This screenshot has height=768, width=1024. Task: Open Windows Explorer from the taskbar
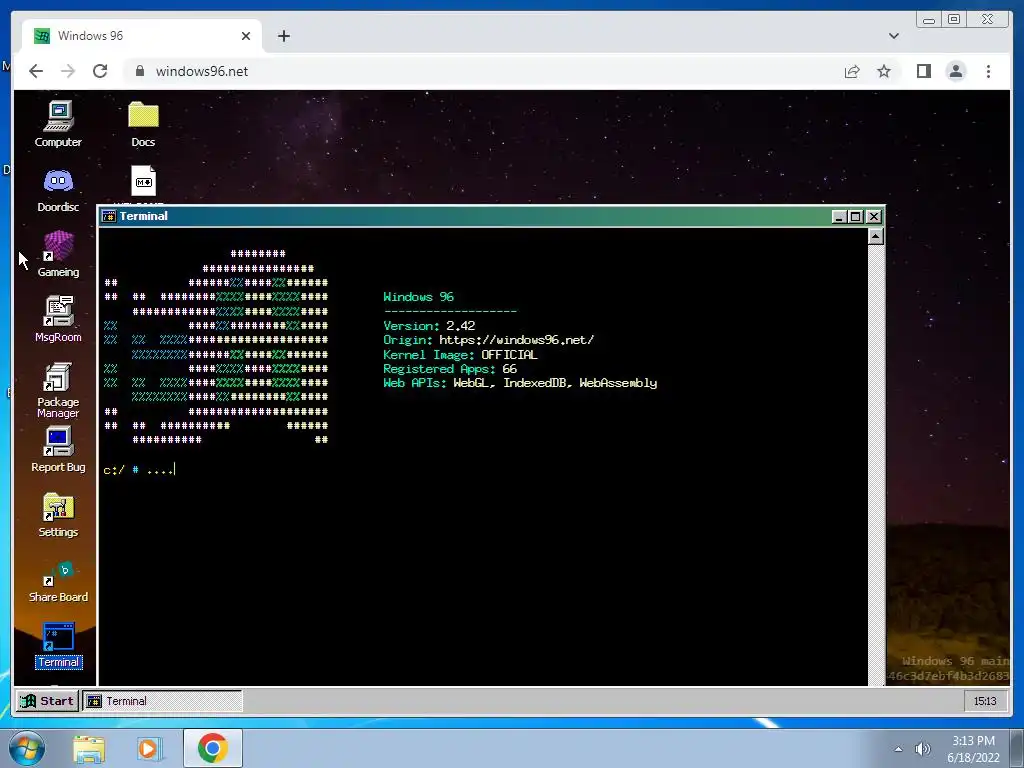(89, 749)
